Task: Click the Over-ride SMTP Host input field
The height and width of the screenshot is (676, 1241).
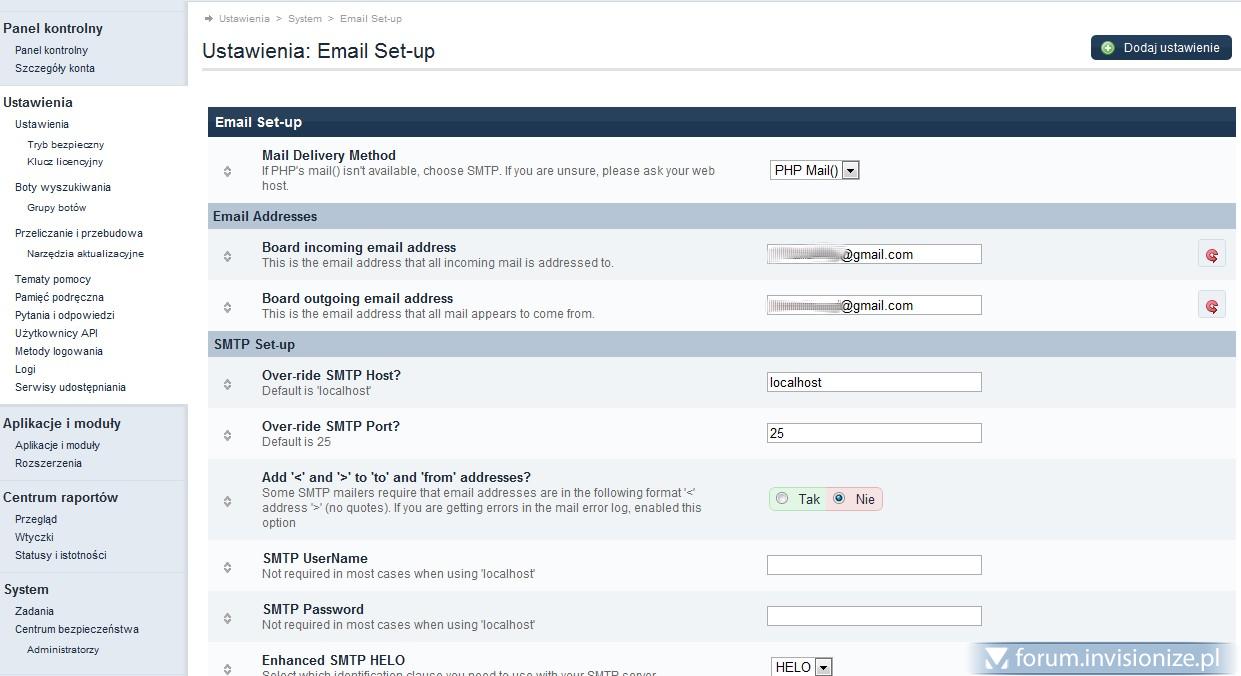Action: pyautogui.click(x=874, y=382)
